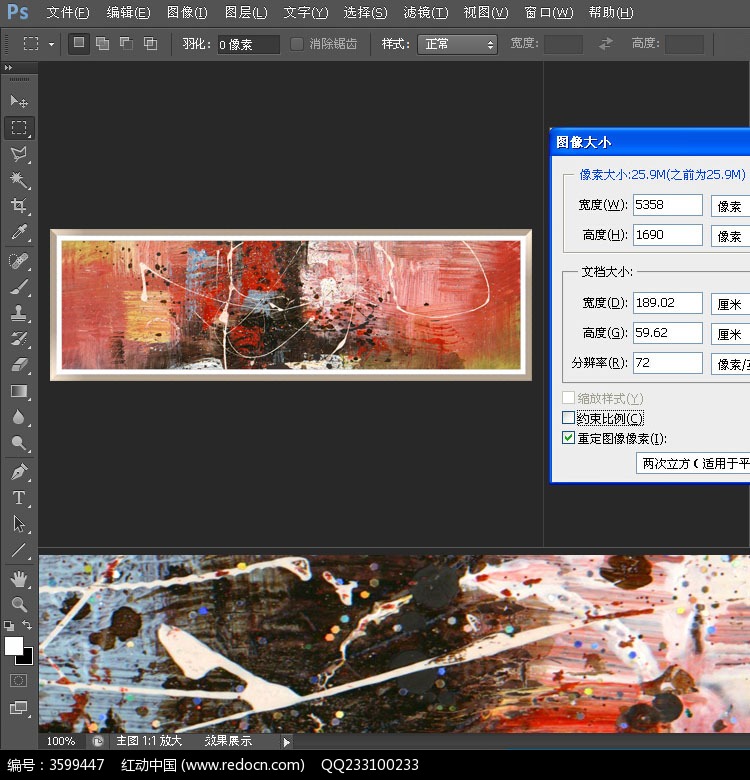Click the background color swatch
The height and width of the screenshot is (780, 750).
coord(27,659)
